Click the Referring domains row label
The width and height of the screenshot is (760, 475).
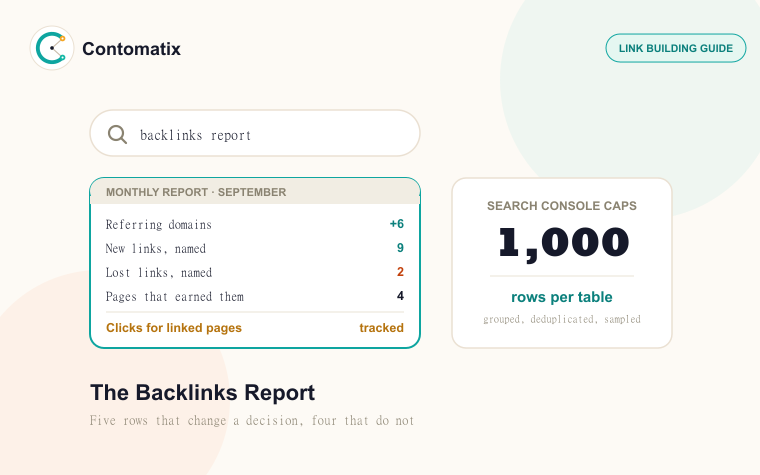[x=159, y=224]
